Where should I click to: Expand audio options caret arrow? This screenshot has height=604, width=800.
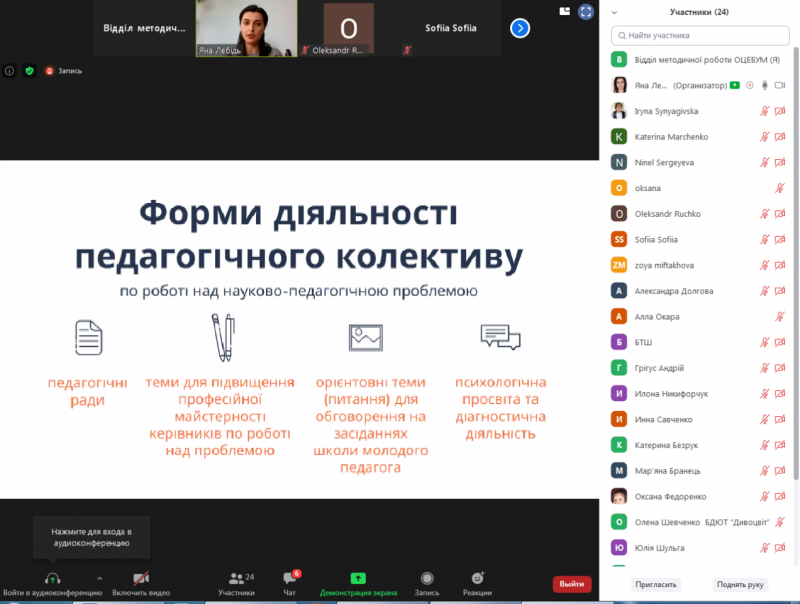pos(99,578)
